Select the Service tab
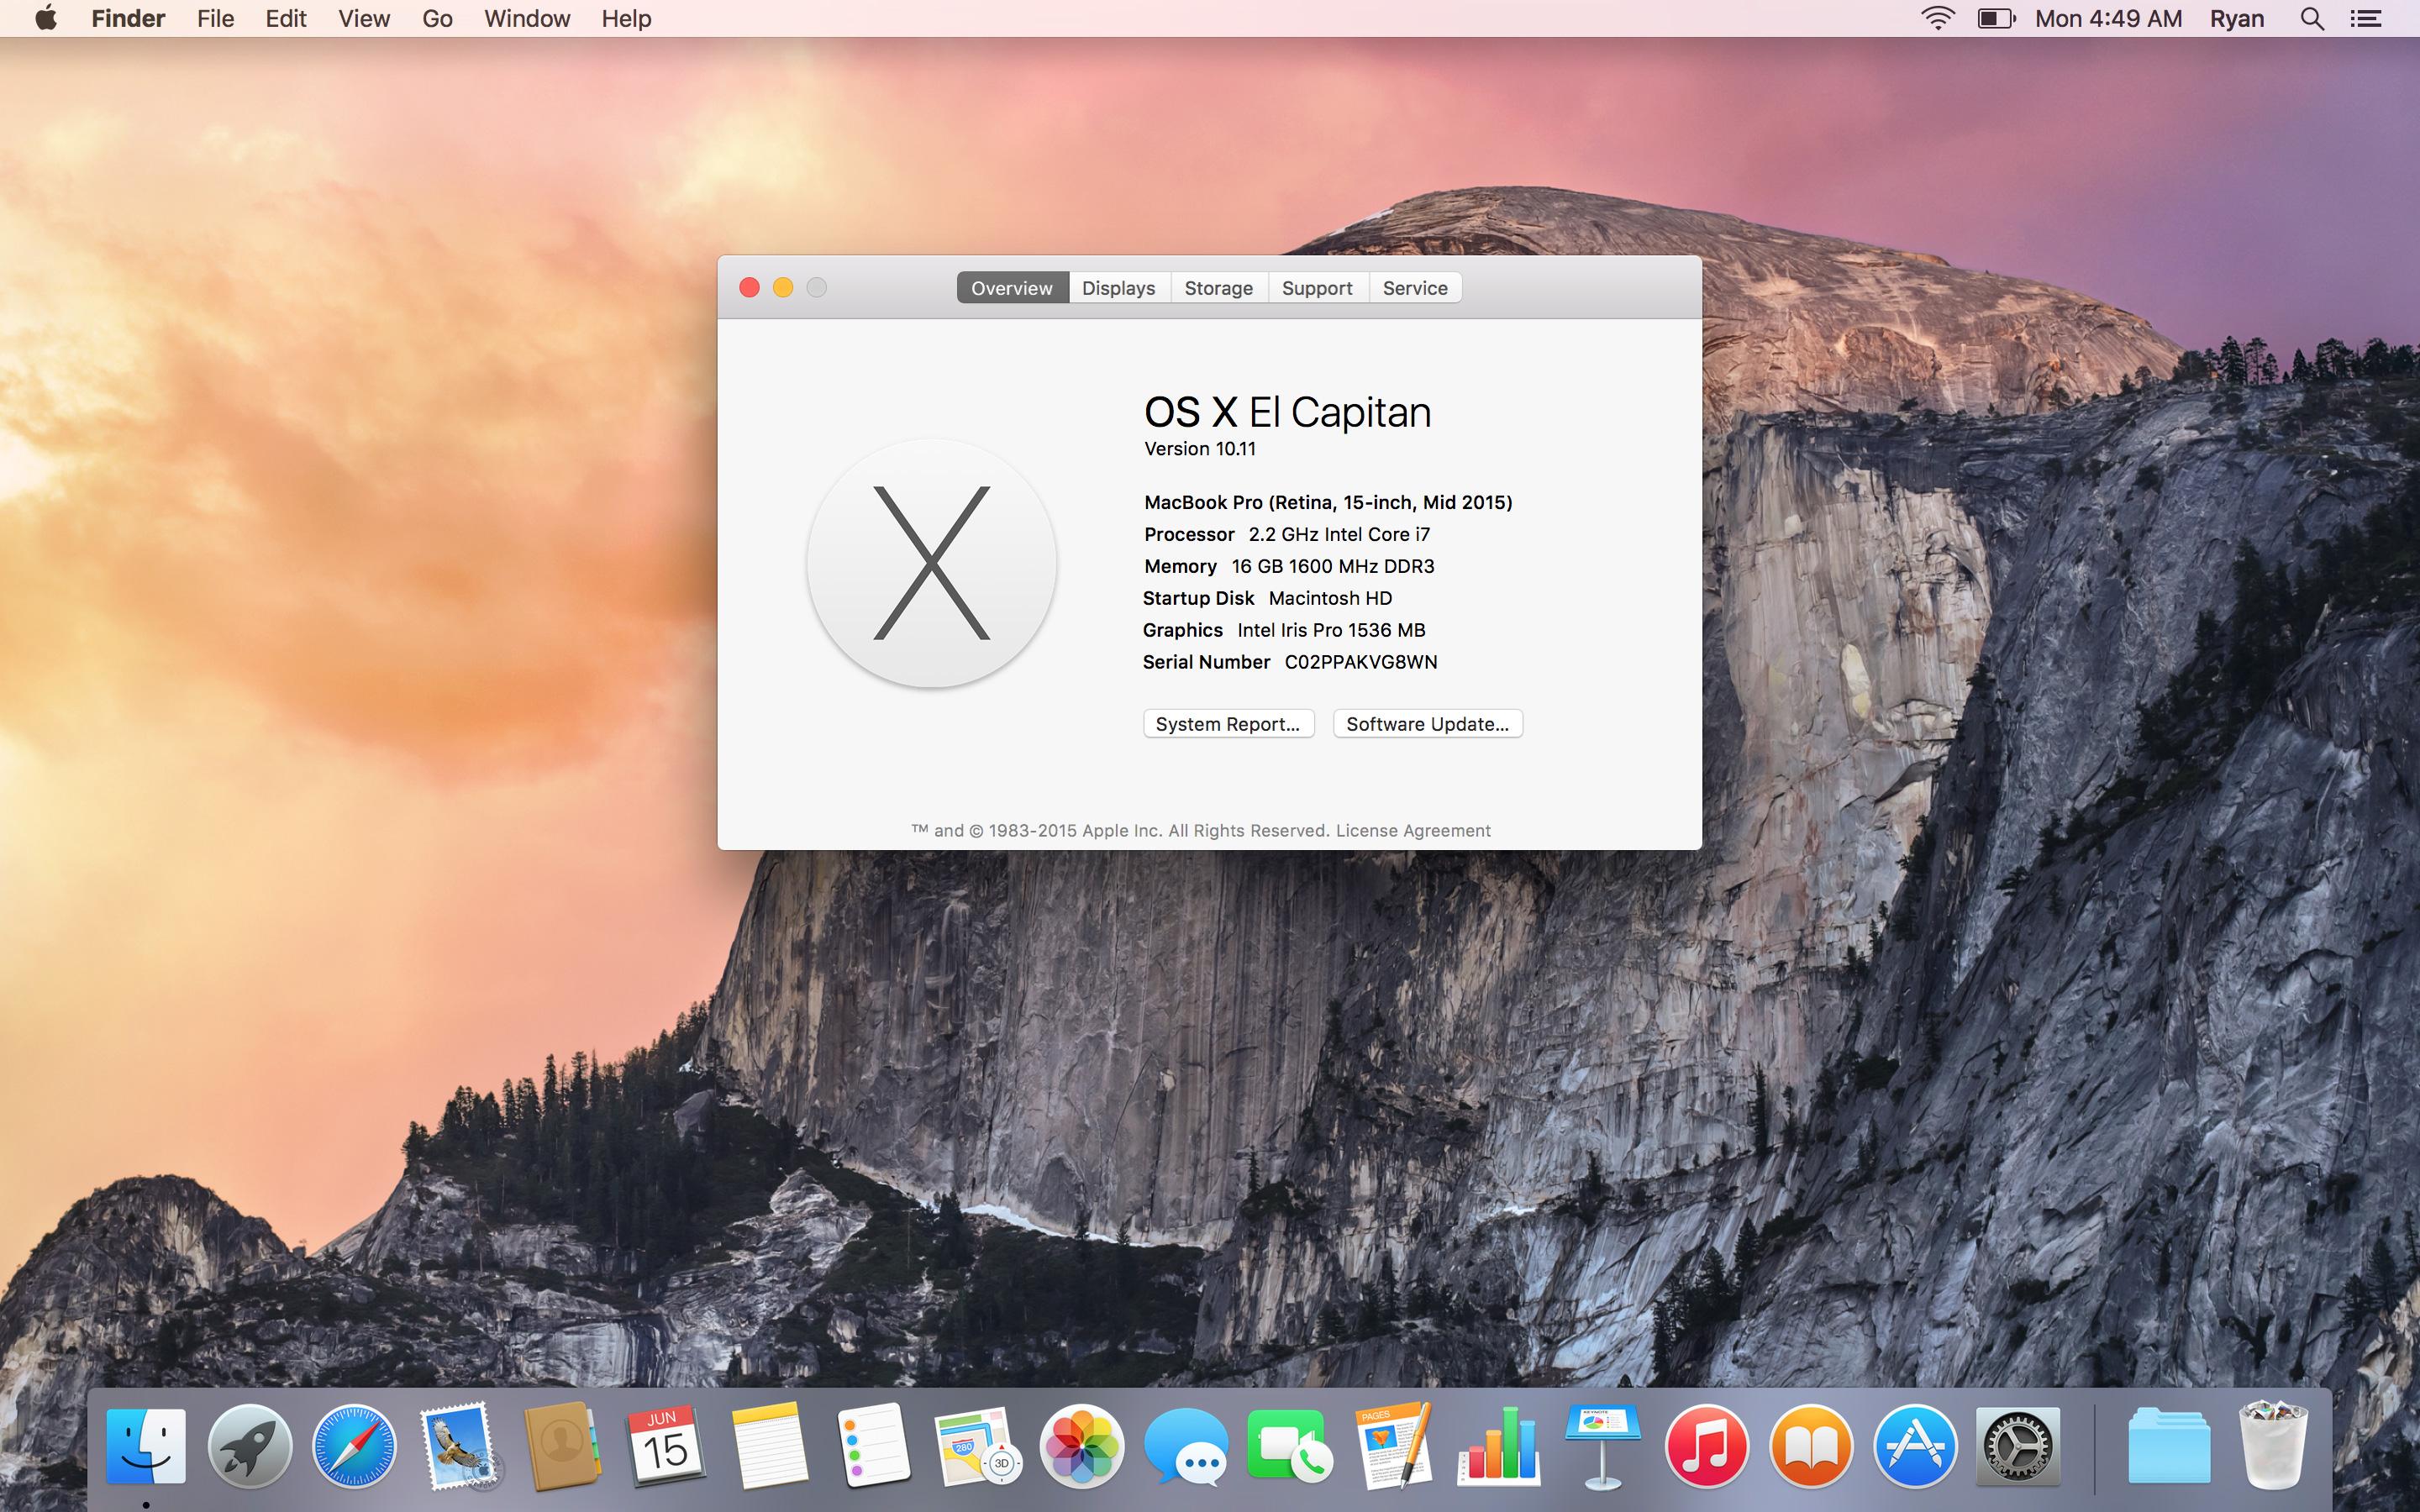2420x1512 pixels. pyautogui.click(x=1415, y=287)
